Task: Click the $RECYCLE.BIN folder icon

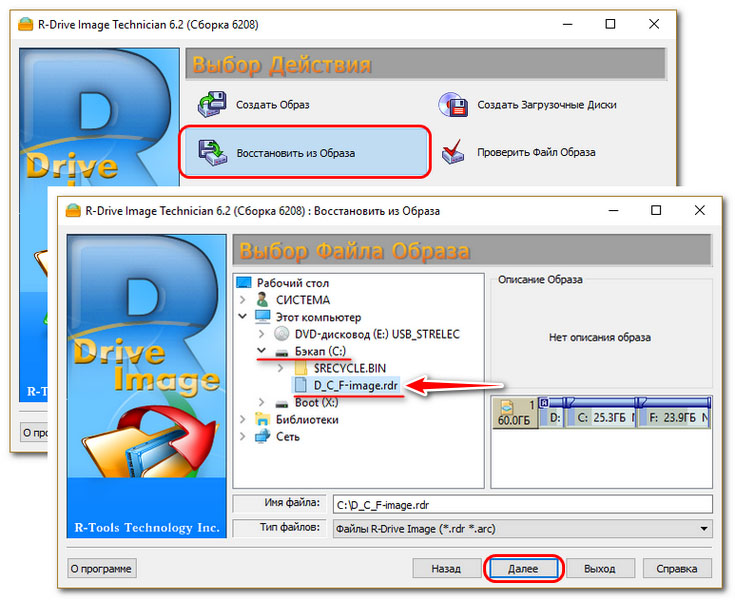Action: 300,368
